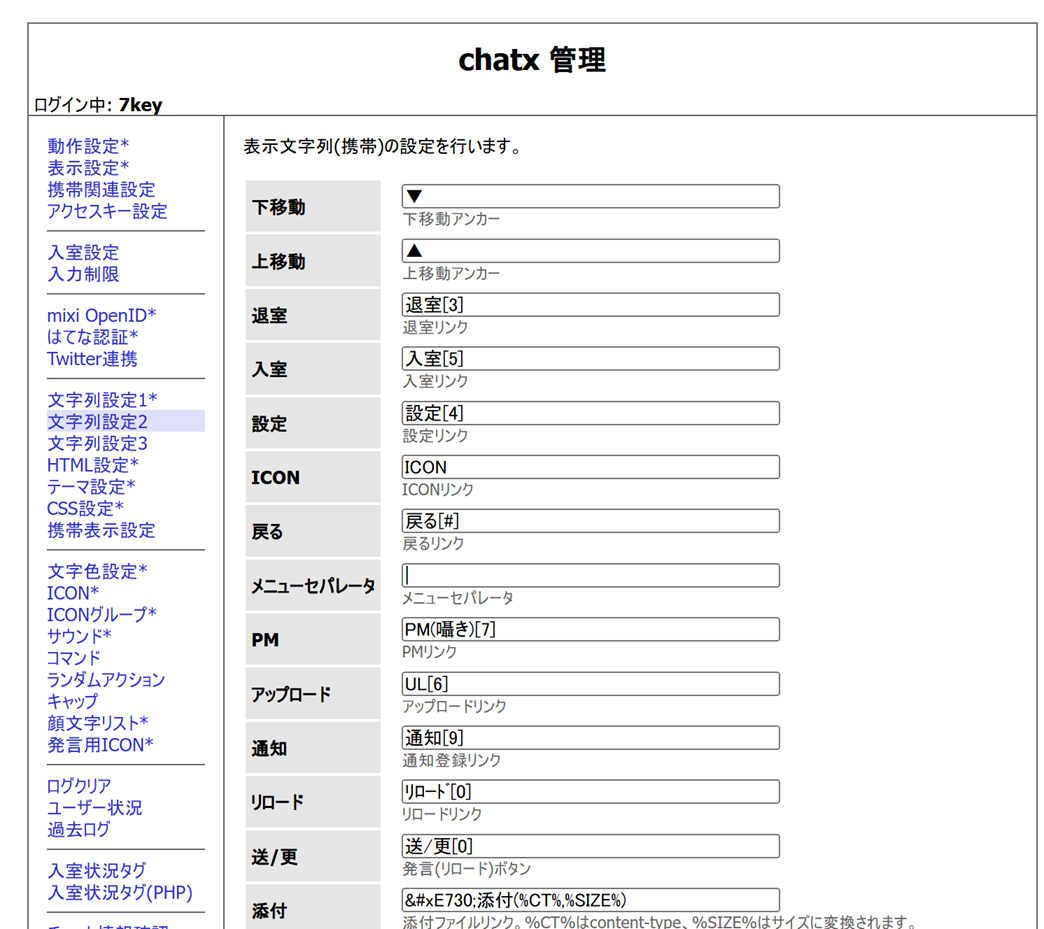Screen dimensions: 1044x929
Task: Click the PM(囁き) text field
Action: 590,629
